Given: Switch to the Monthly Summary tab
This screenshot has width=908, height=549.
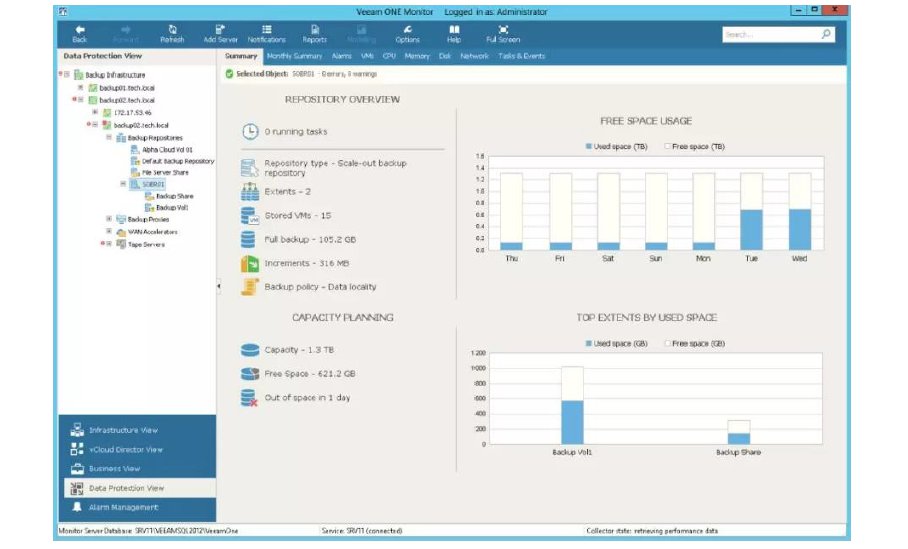Looking at the screenshot, I should point(294,56).
